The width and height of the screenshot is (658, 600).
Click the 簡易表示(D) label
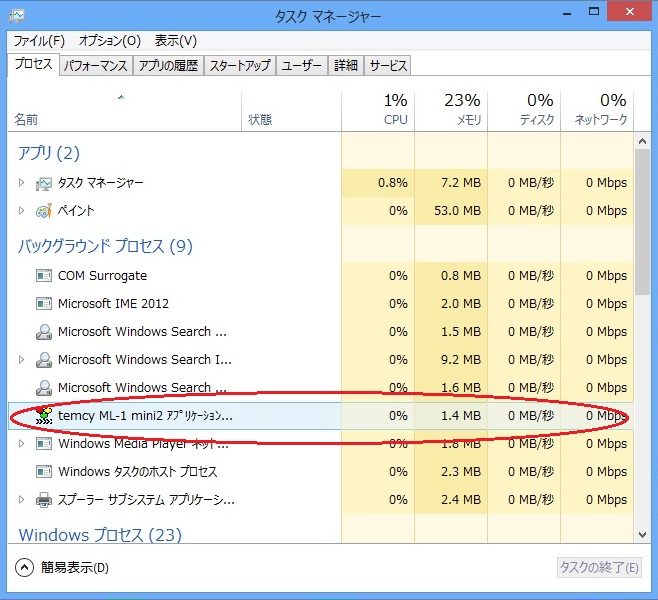pyautogui.click(x=75, y=568)
